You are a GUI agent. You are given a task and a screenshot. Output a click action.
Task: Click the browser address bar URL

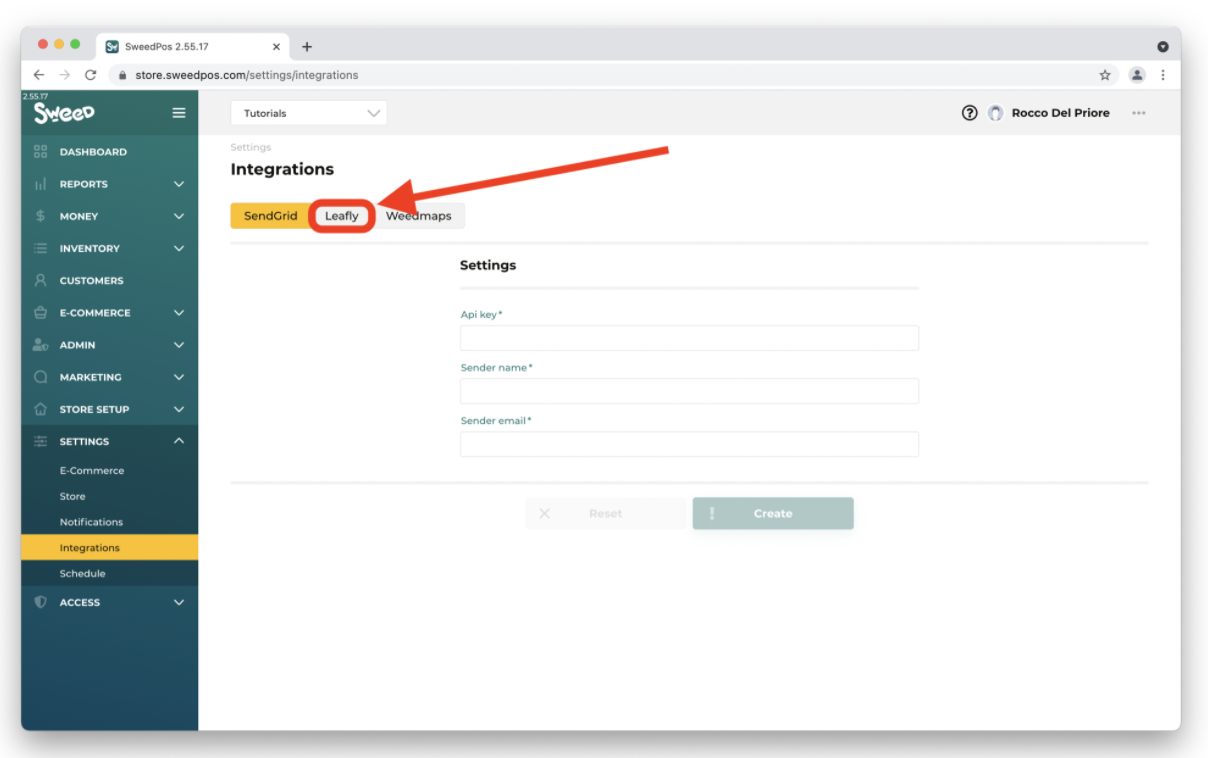[x=246, y=75]
